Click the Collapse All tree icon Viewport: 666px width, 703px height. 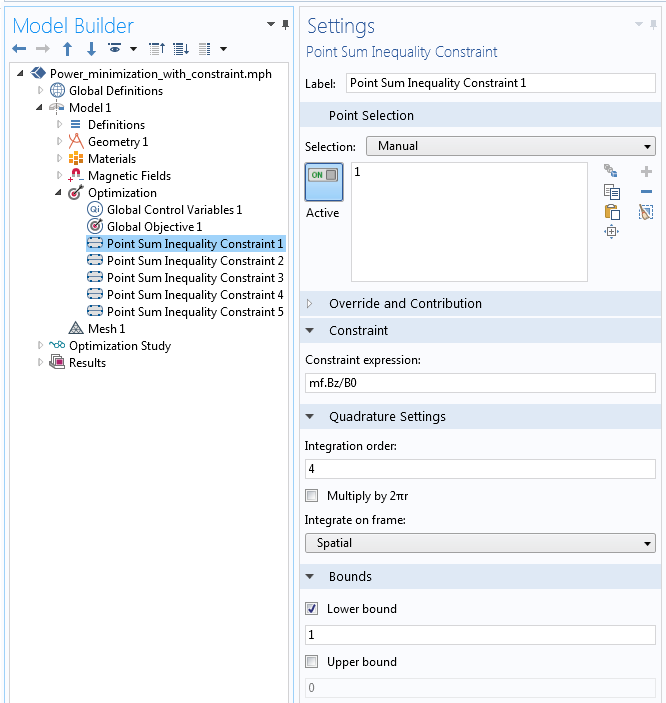(157, 48)
